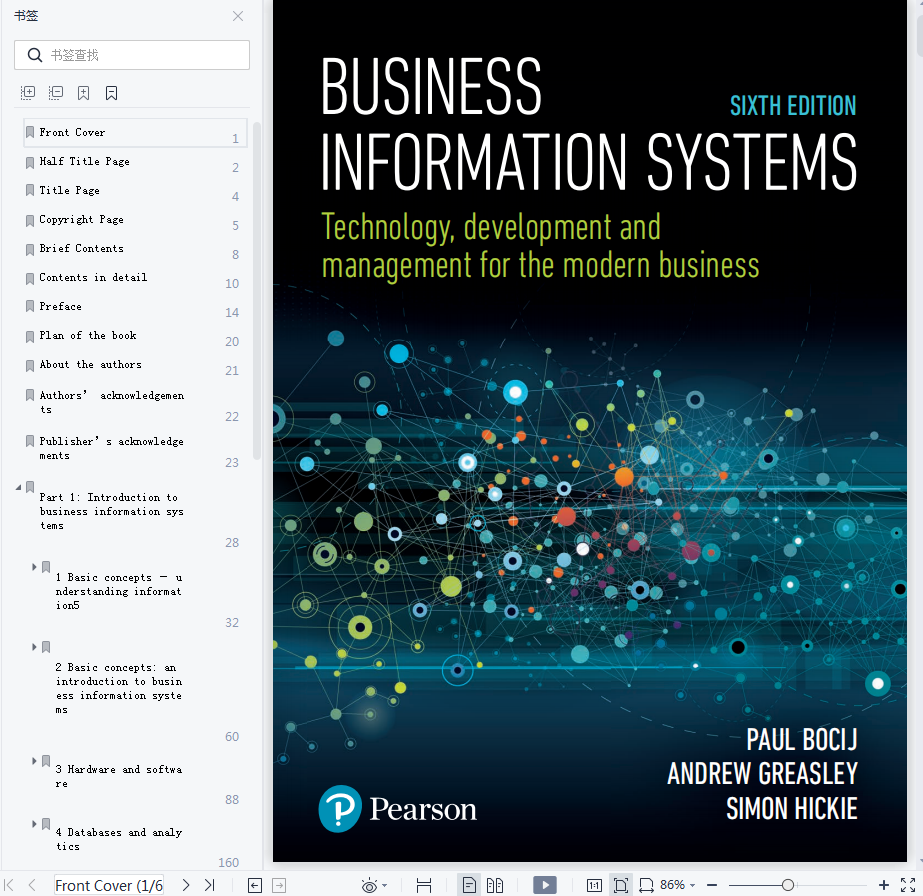923x896 pixels.
Task: Click the fit width icon
Action: point(646,885)
